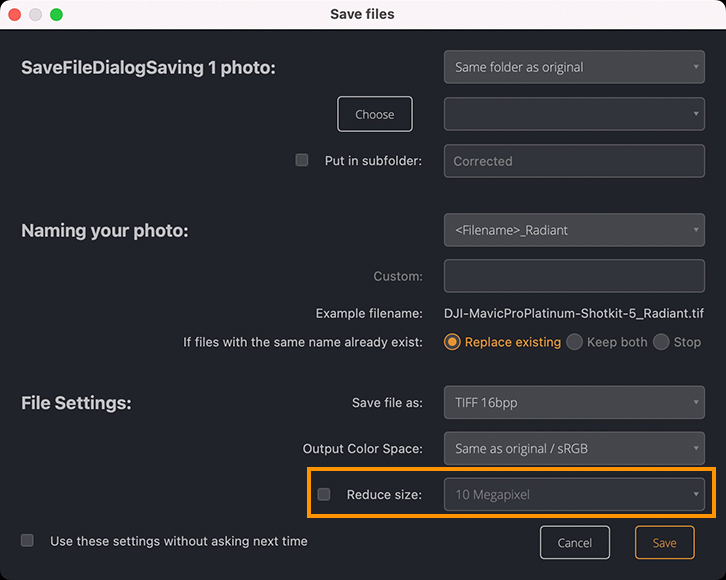Viewport: 726px width, 580px height.
Task: Click the example filename DJI-MavicProPlatinum-Shotkit-5_Radiant.tif
Action: coord(574,313)
